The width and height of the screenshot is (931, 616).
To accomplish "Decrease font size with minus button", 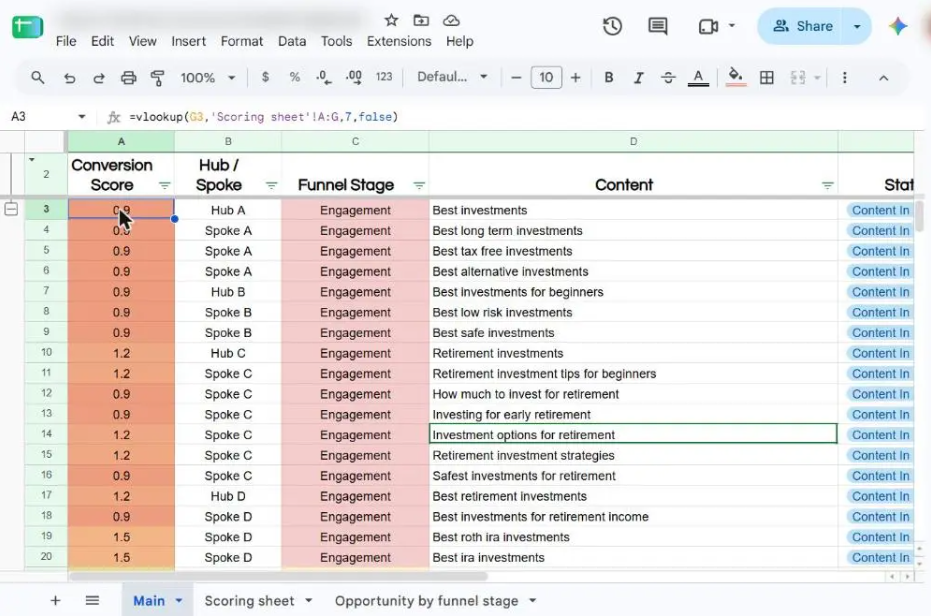I will (516, 77).
